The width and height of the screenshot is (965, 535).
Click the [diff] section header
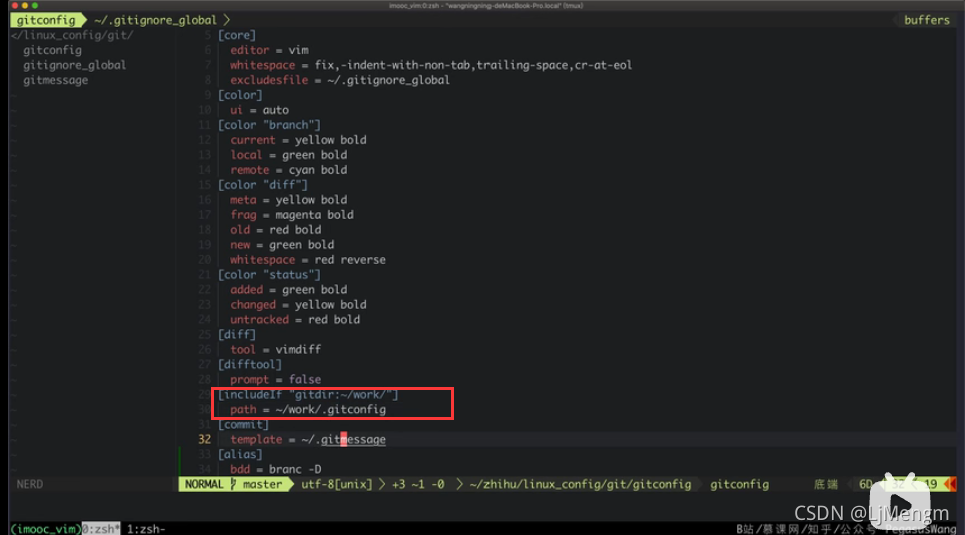pos(237,334)
